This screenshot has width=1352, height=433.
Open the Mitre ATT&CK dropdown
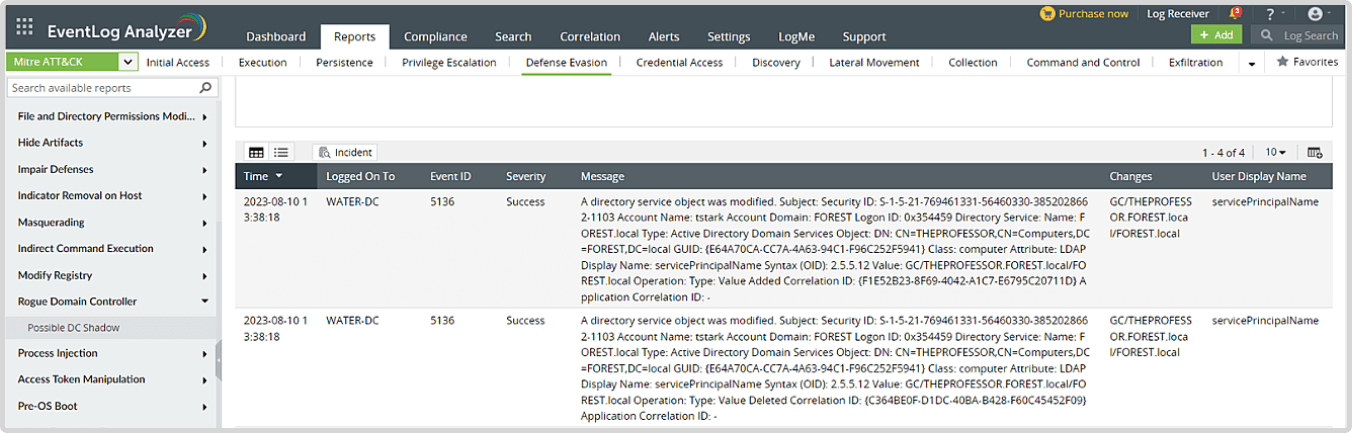[128, 62]
